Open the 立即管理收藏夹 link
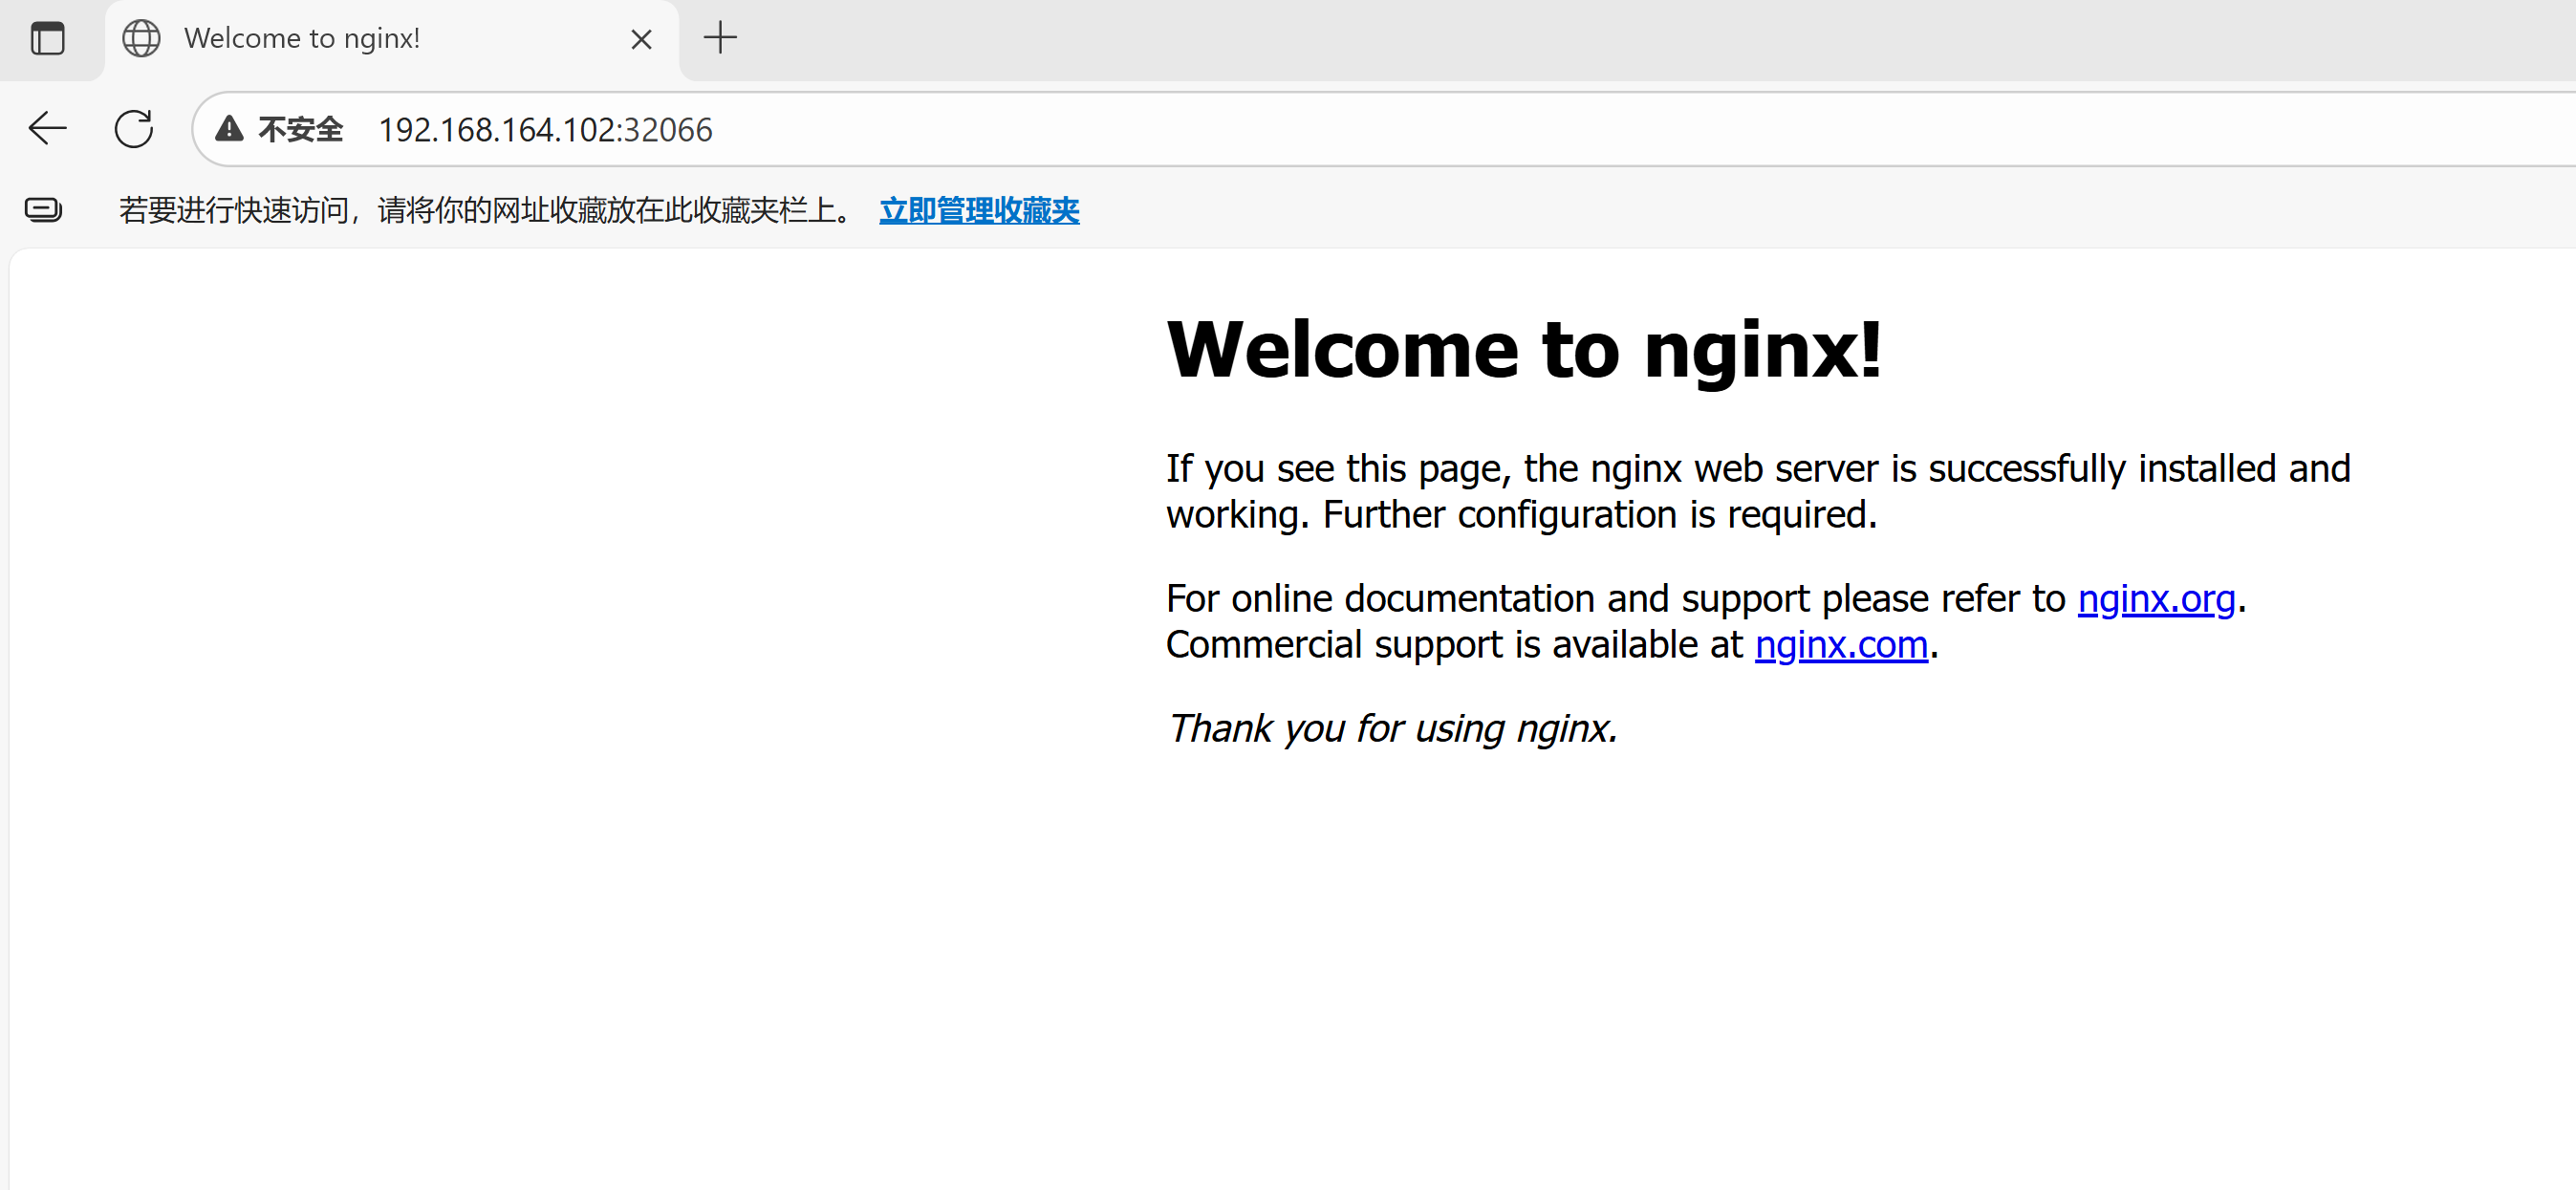This screenshot has height=1190, width=2576. pyautogui.click(x=978, y=210)
